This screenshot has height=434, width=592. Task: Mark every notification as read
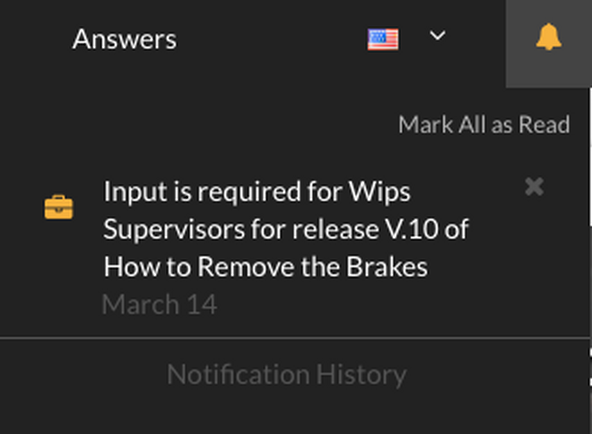click(x=484, y=125)
